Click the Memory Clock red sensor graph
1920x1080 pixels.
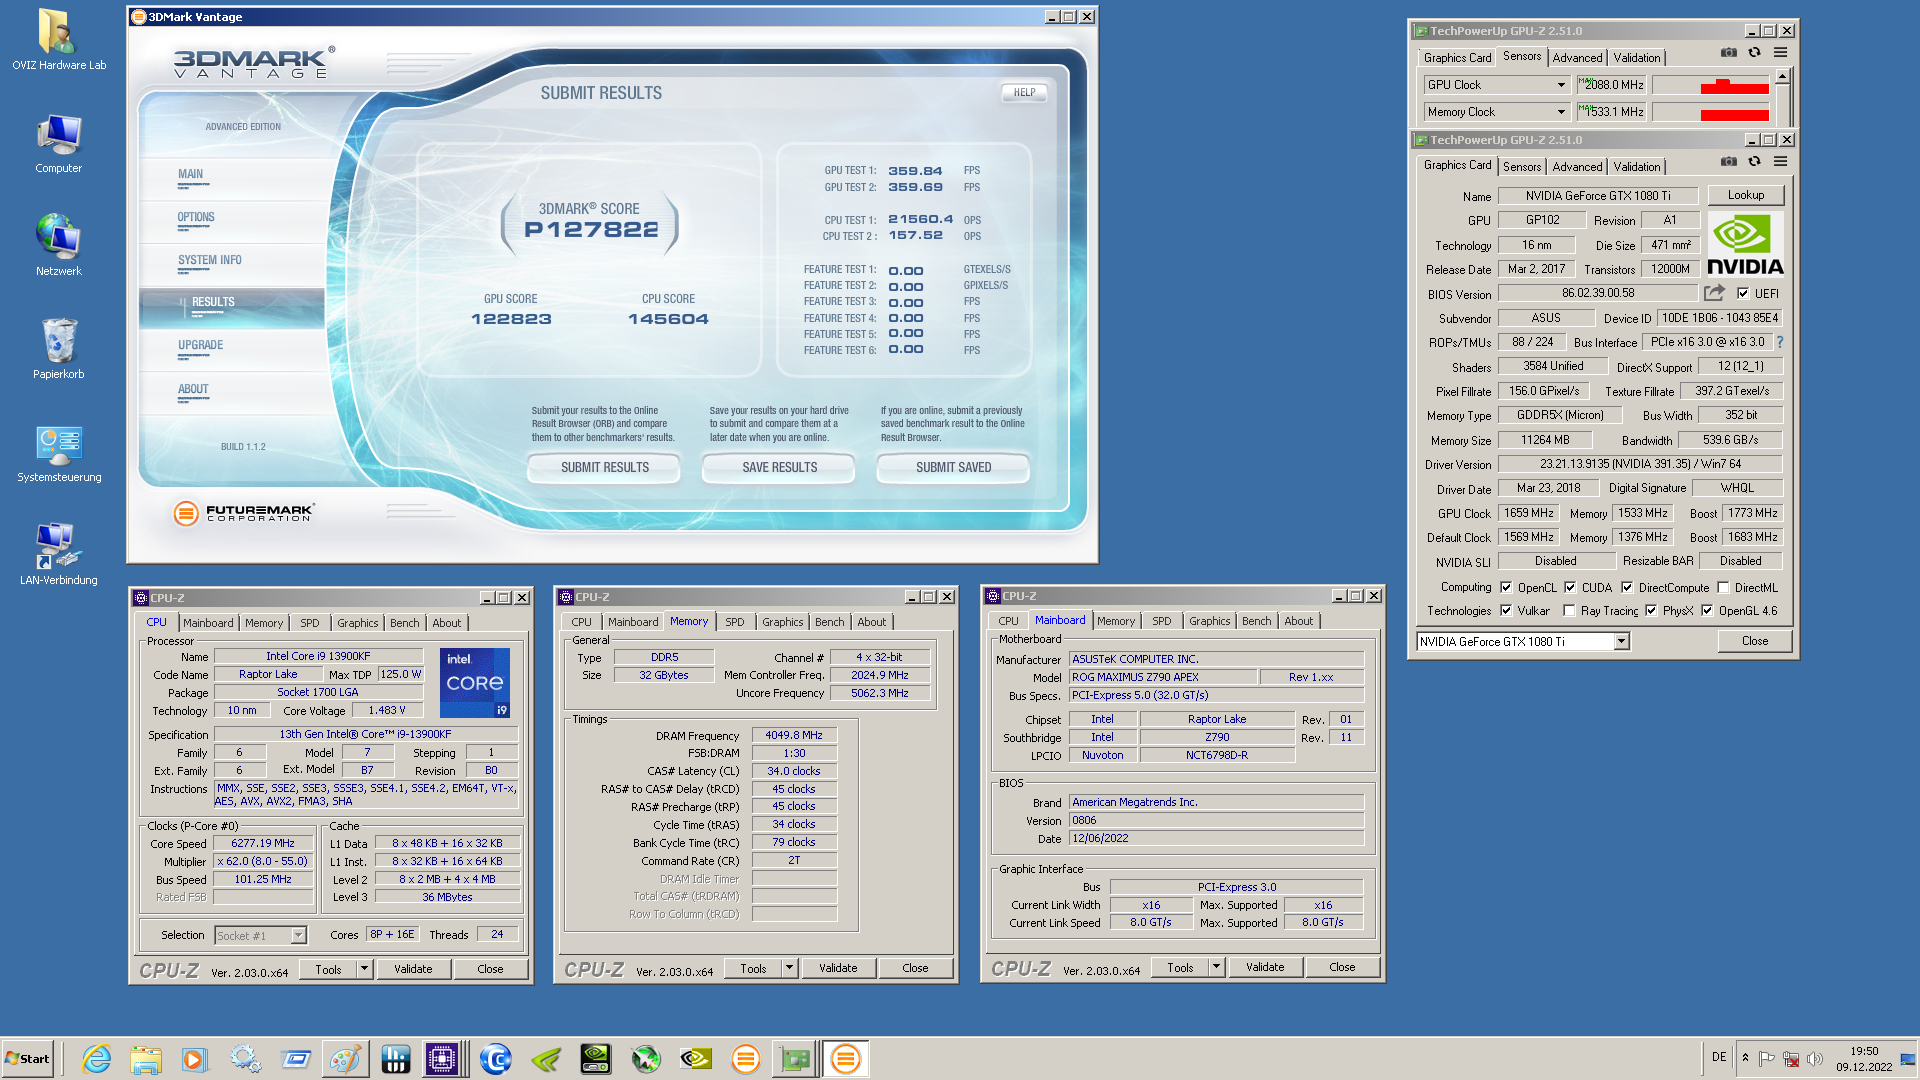pos(1711,112)
